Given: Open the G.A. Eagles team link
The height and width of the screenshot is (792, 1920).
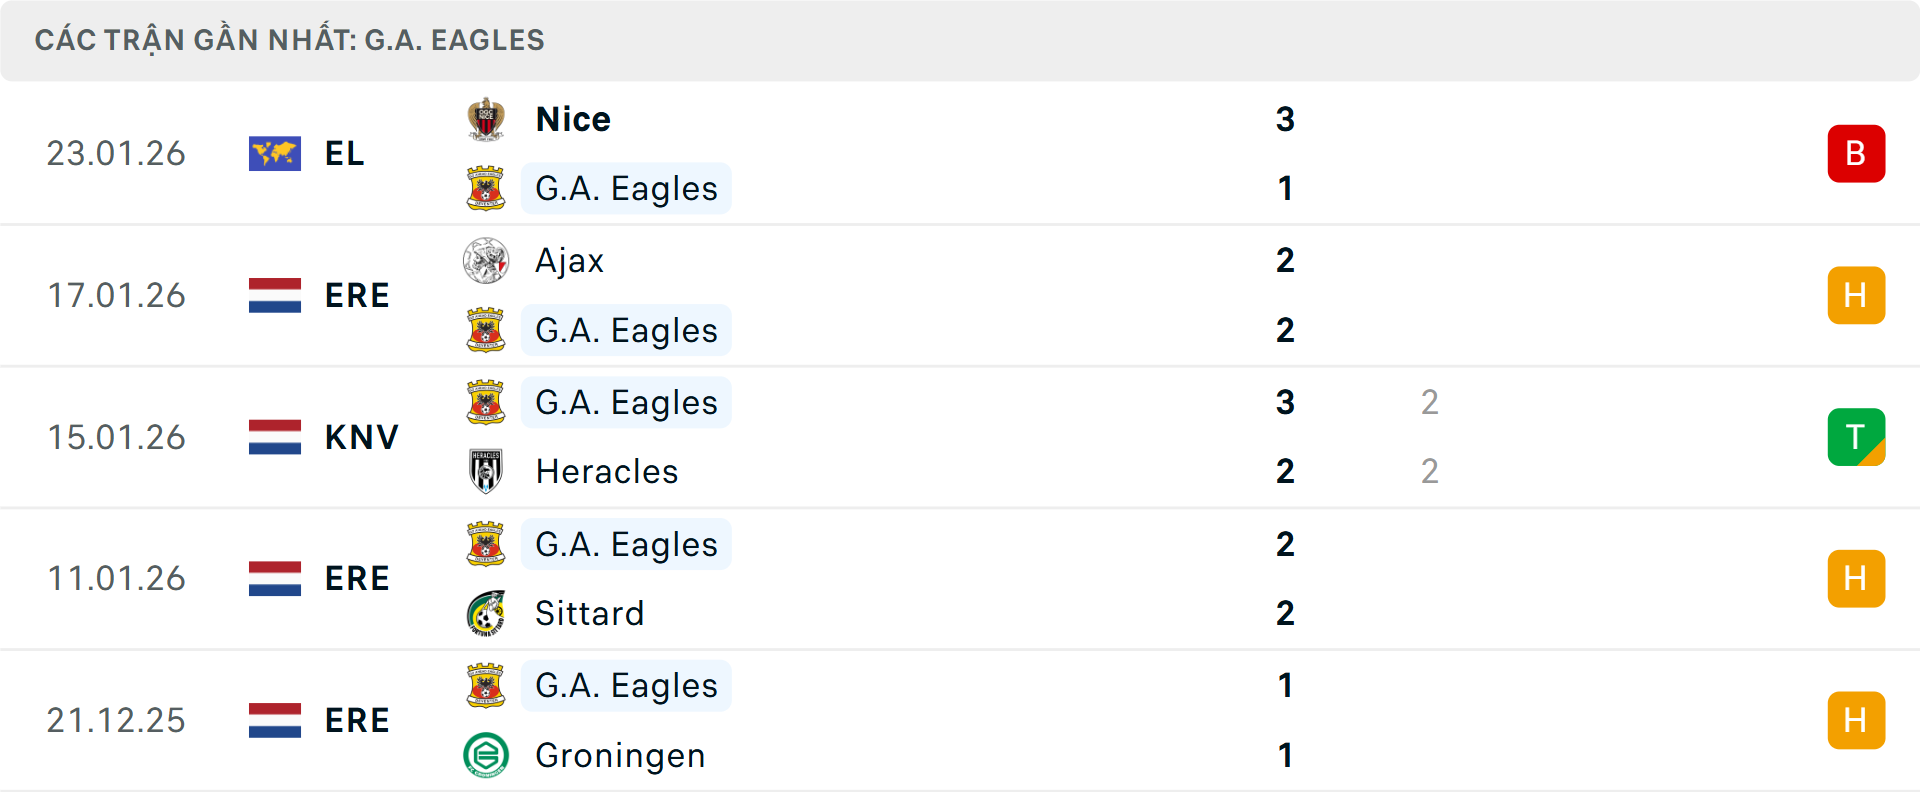Looking at the screenshot, I should point(626,188).
